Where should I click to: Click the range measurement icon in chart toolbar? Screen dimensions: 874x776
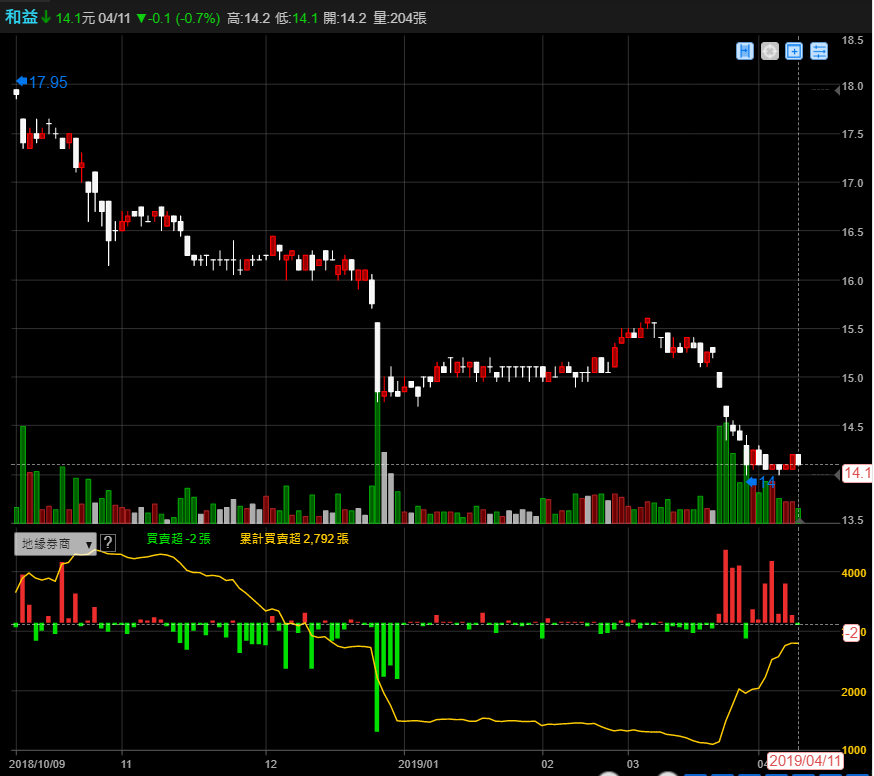(x=745, y=51)
